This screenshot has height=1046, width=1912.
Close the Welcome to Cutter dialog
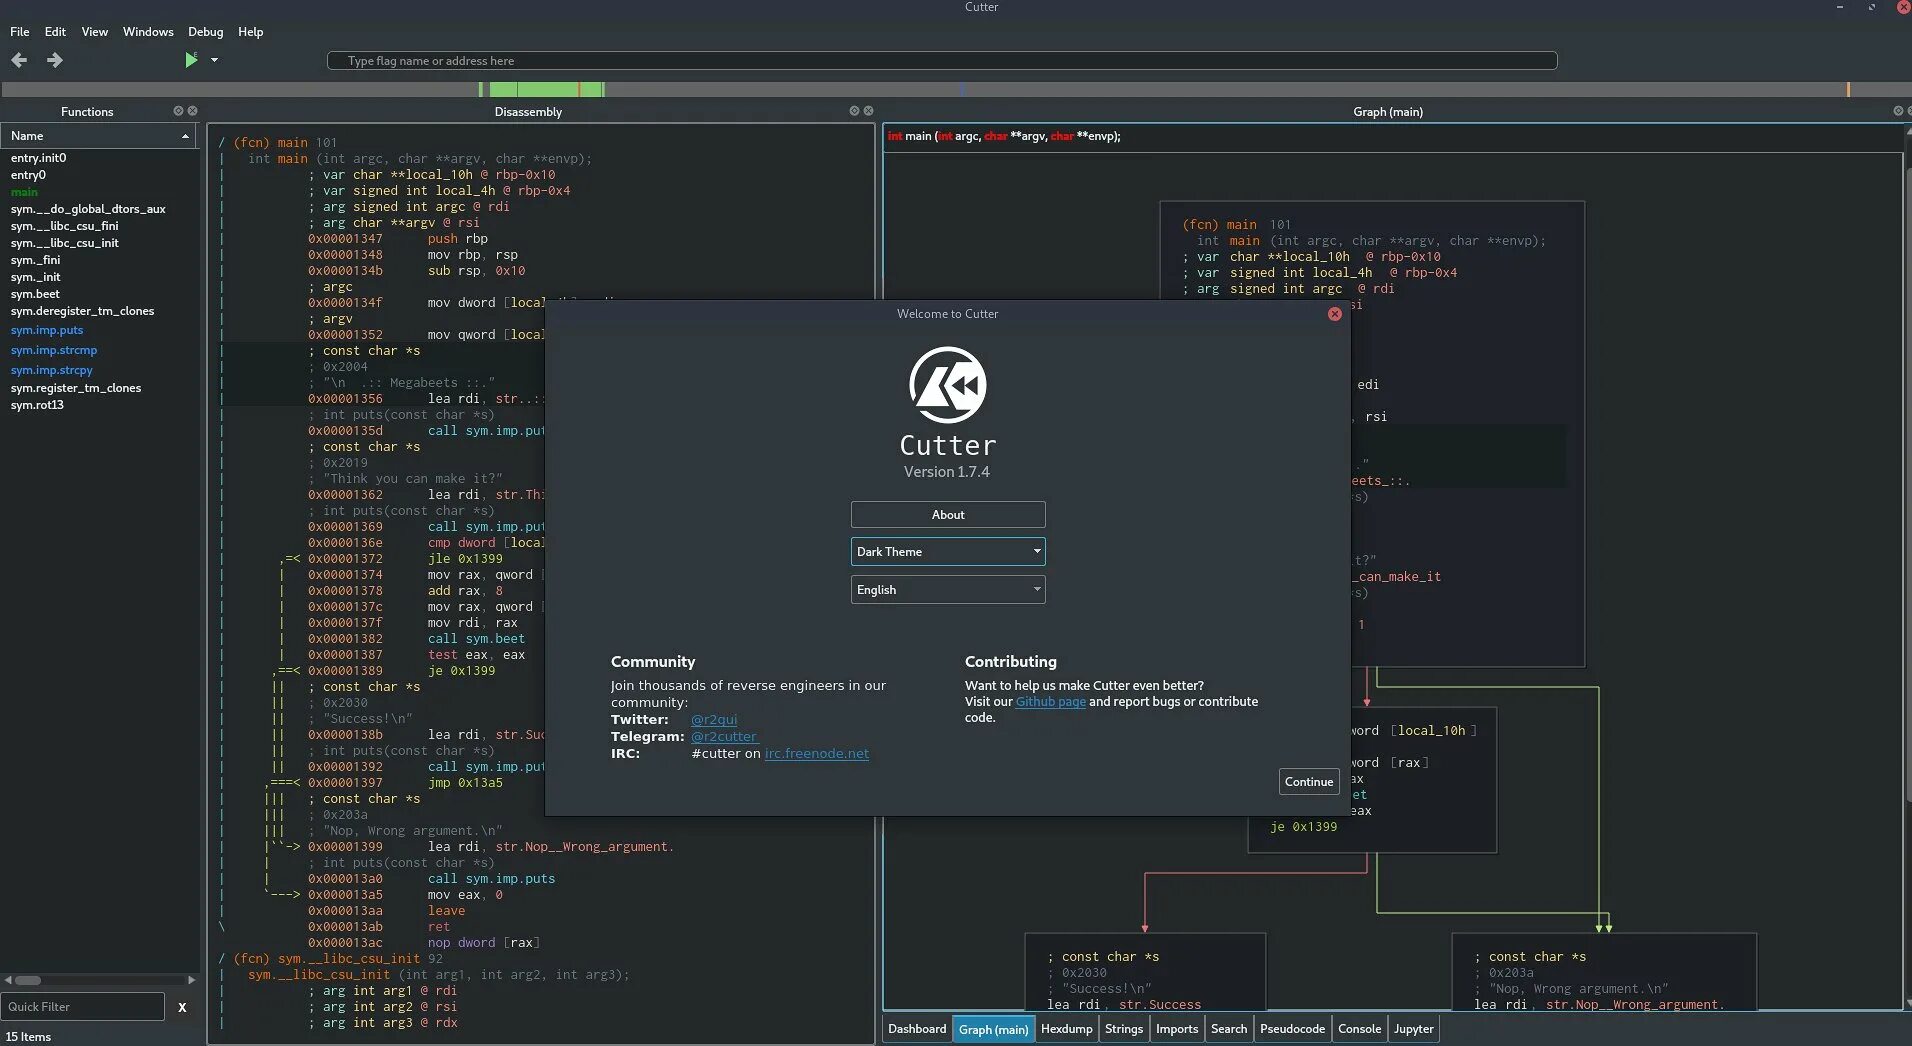(x=1334, y=314)
